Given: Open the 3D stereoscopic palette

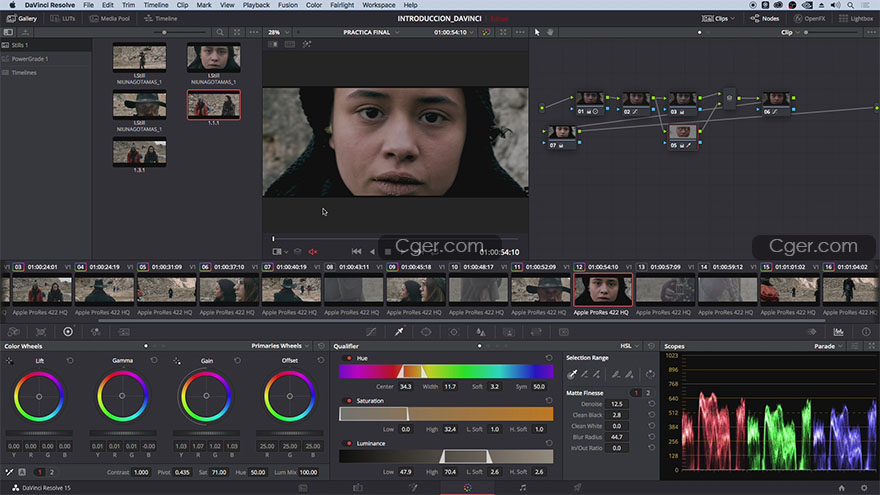Looking at the screenshot, I should point(563,332).
